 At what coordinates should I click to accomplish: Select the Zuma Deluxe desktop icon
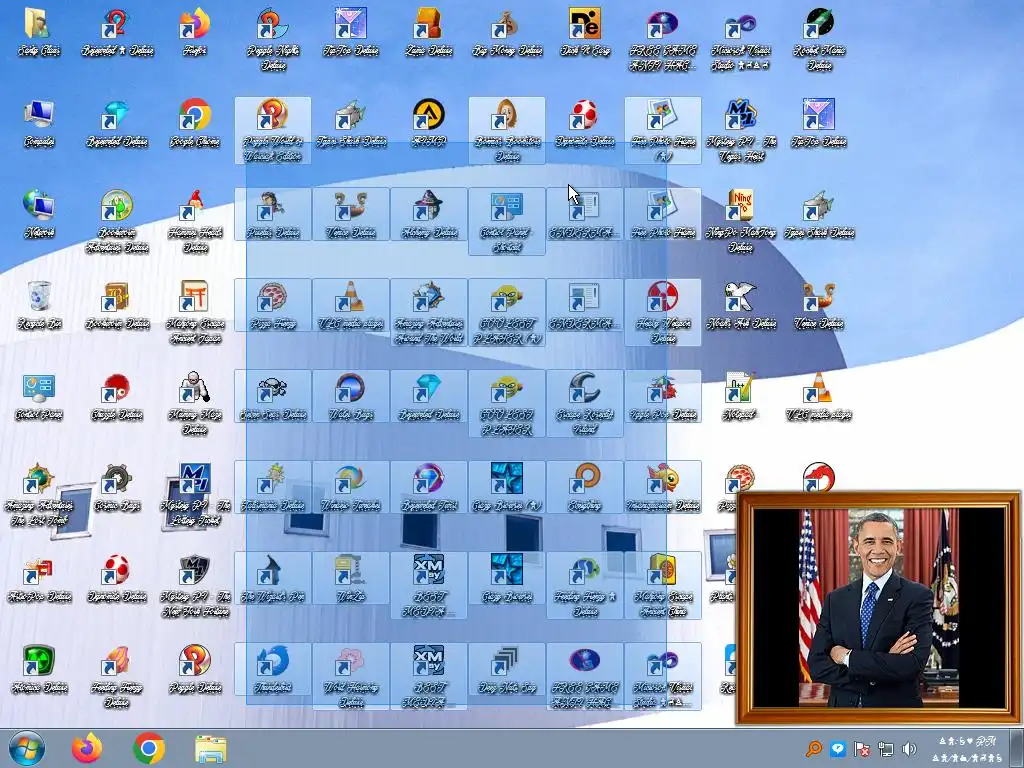(429, 33)
